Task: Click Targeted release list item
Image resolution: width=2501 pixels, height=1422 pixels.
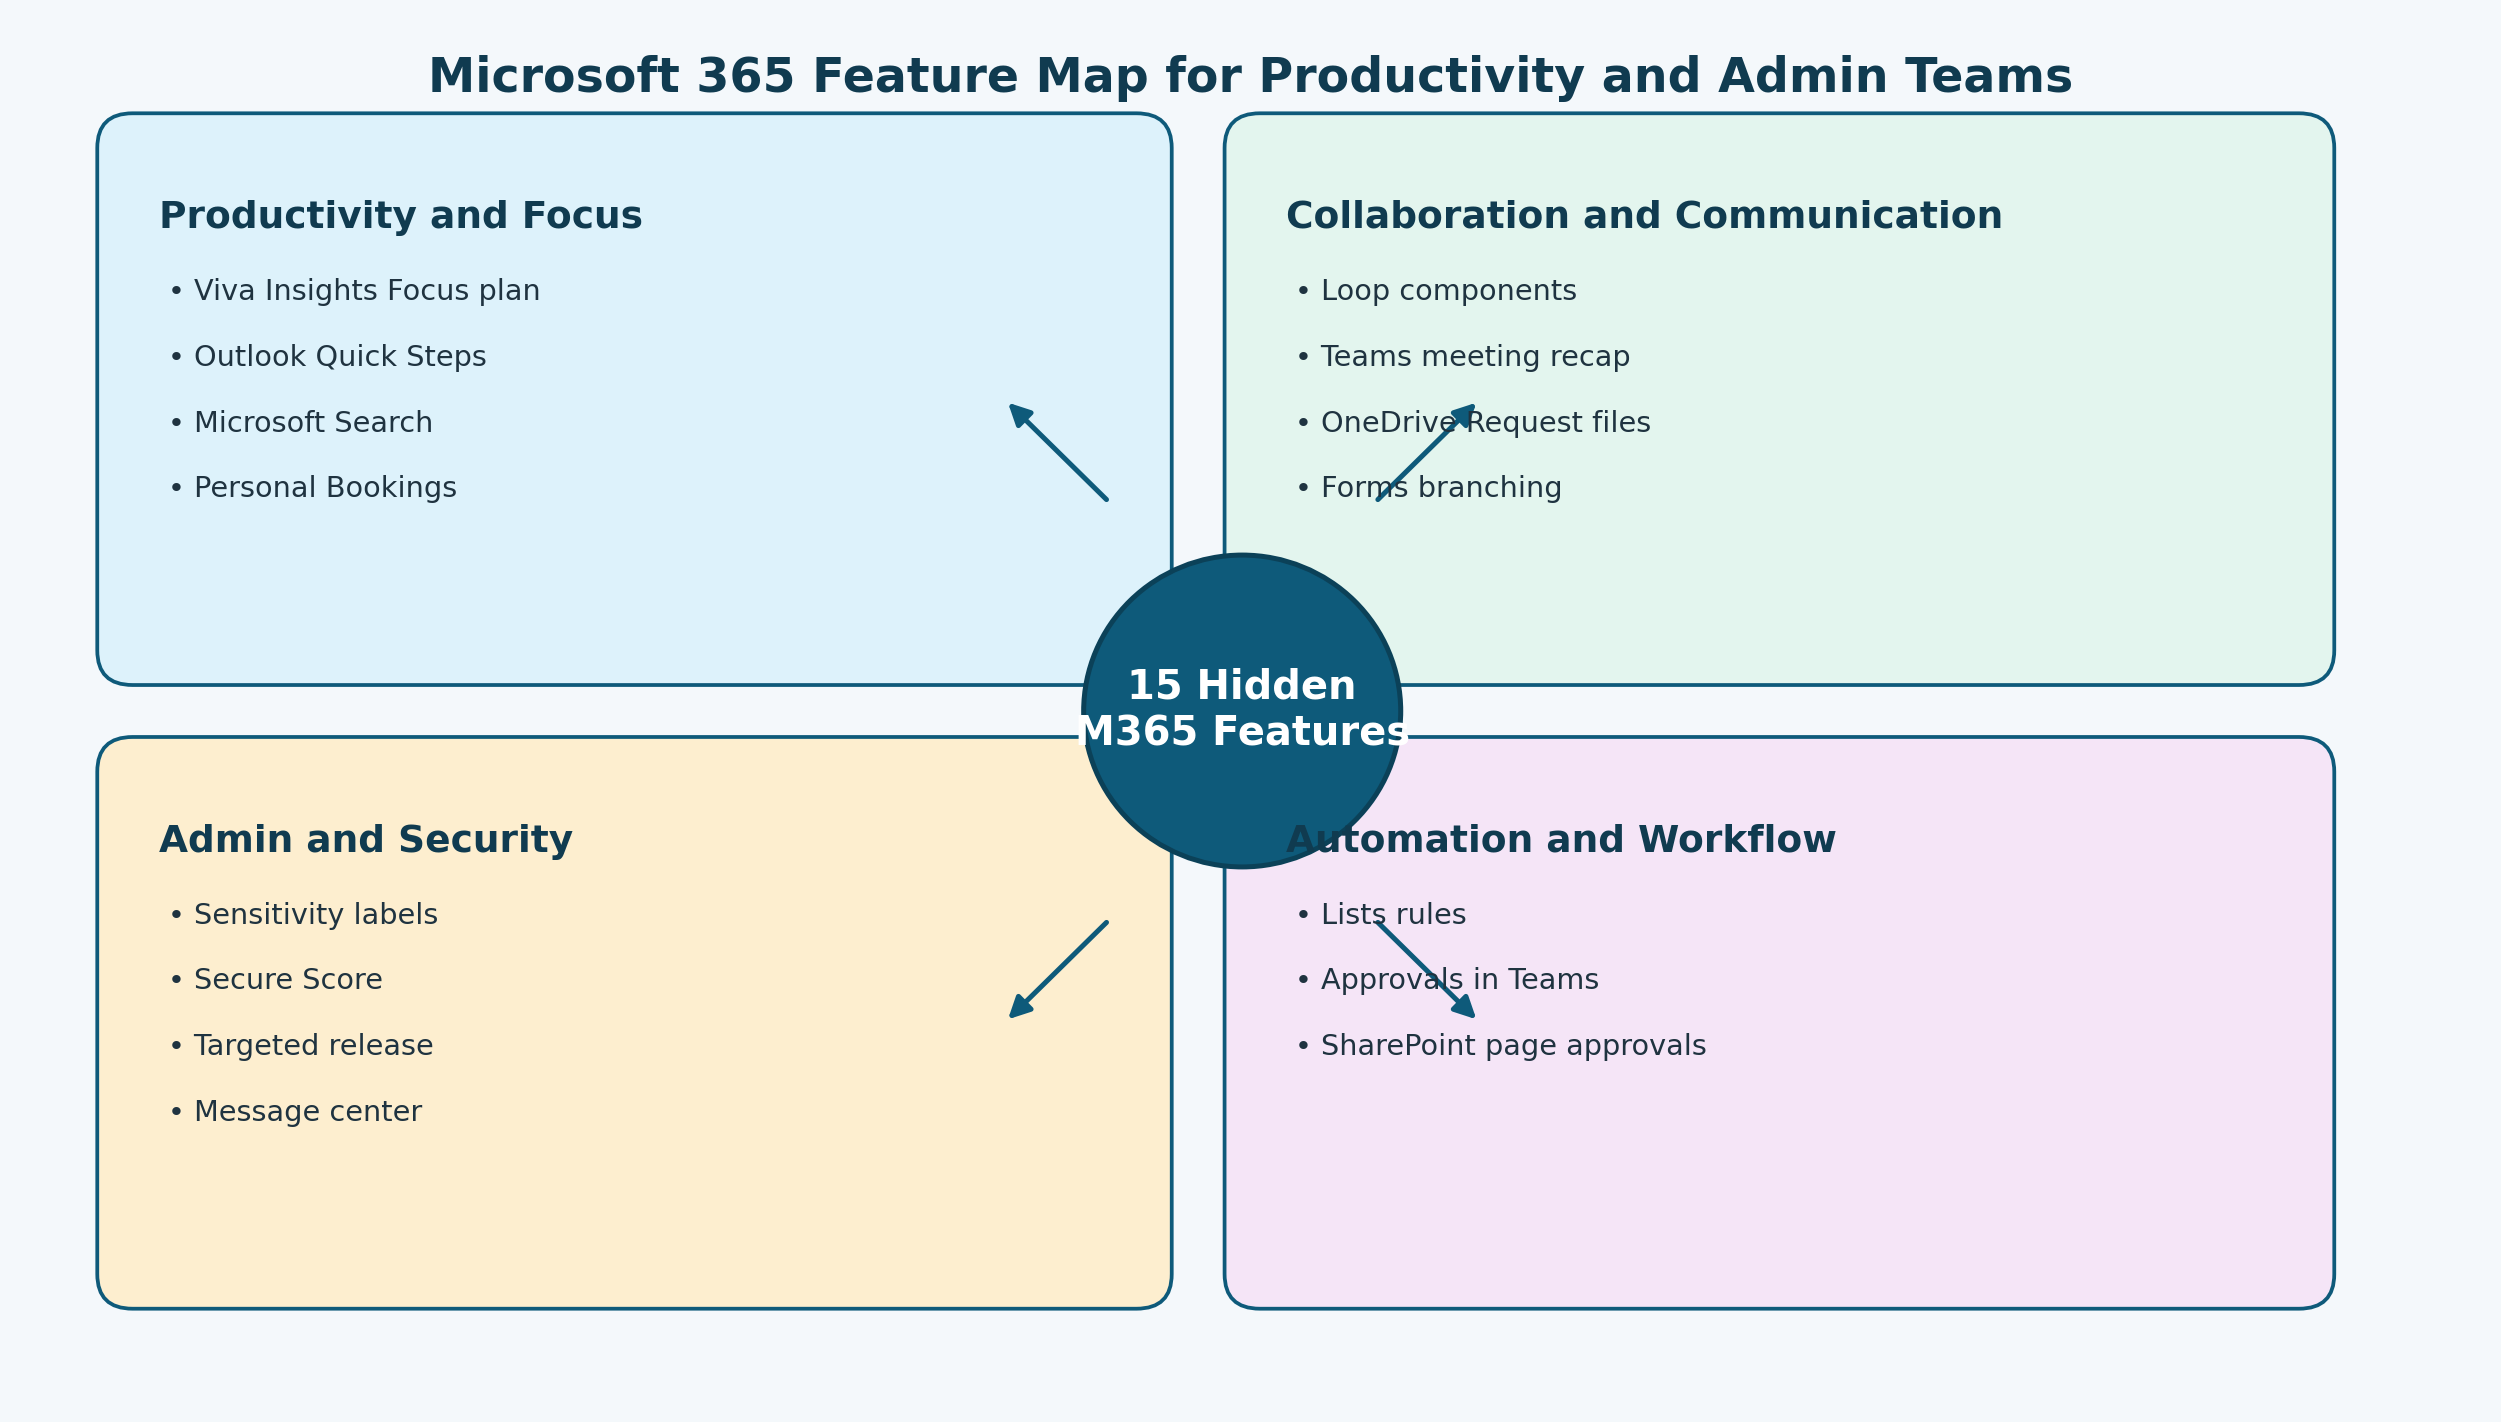Action: point(300,1046)
